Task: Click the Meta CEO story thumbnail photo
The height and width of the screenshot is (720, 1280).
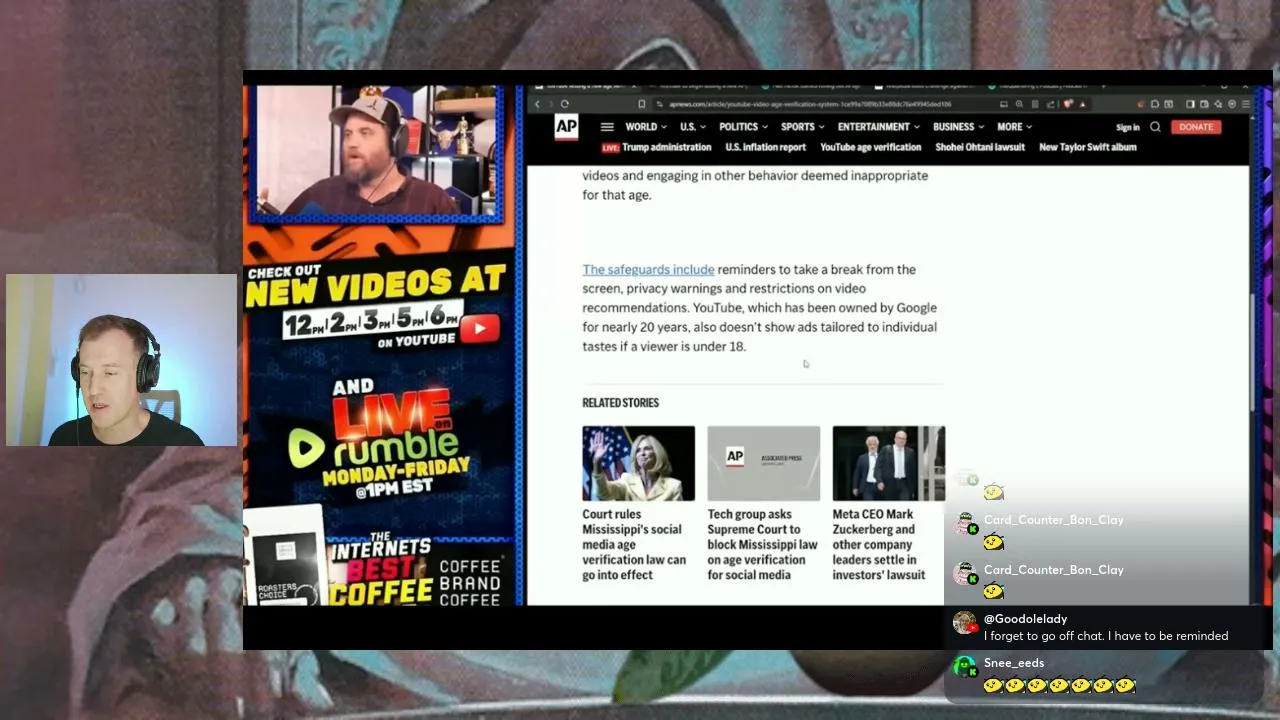Action: (888, 463)
